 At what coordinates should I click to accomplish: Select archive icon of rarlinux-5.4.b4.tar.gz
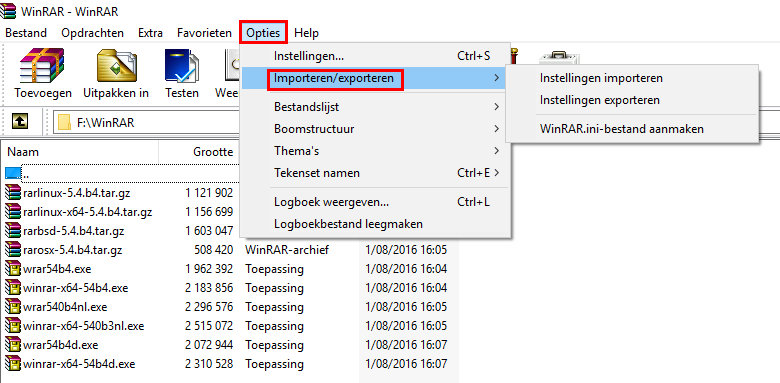tap(13, 192)
